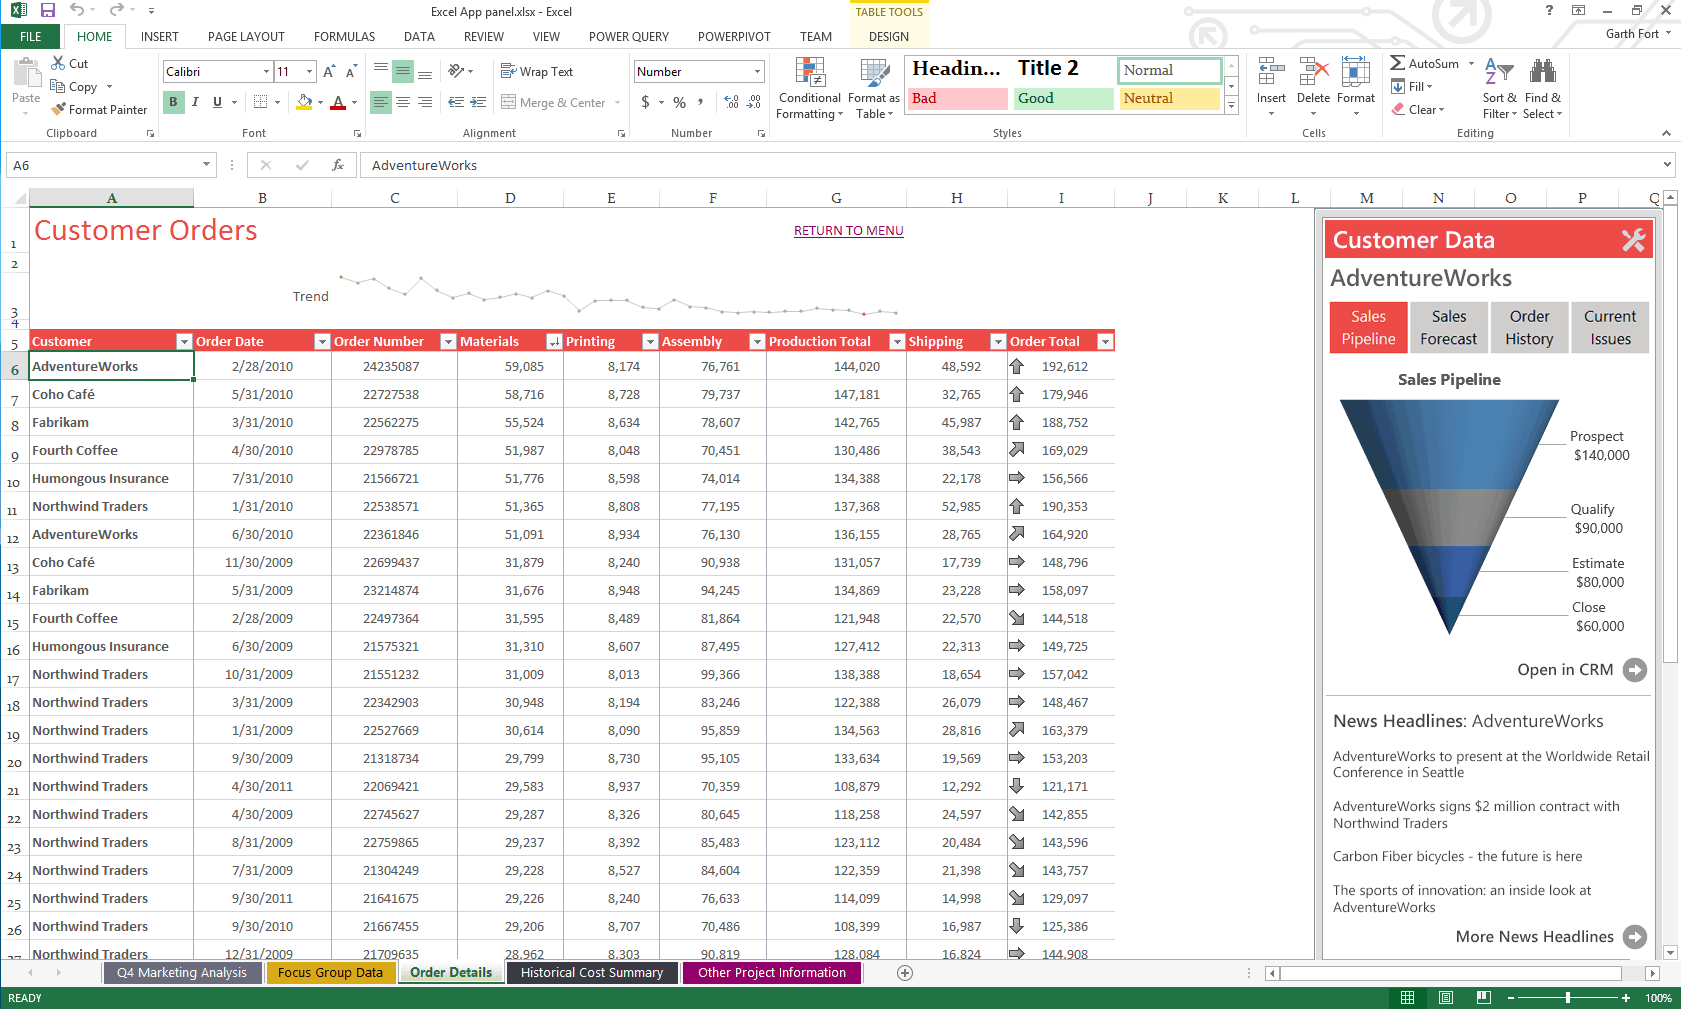Open the FORMULAS ribbon tab
Viewport: 1681px width, 1009px height.
(345, 37)
